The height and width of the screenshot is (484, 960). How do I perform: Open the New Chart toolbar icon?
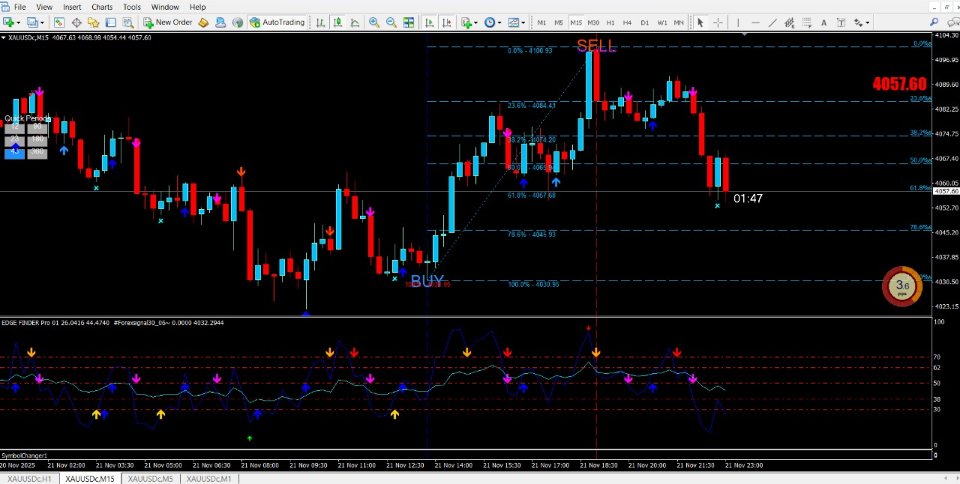click(x=9, y=23)
